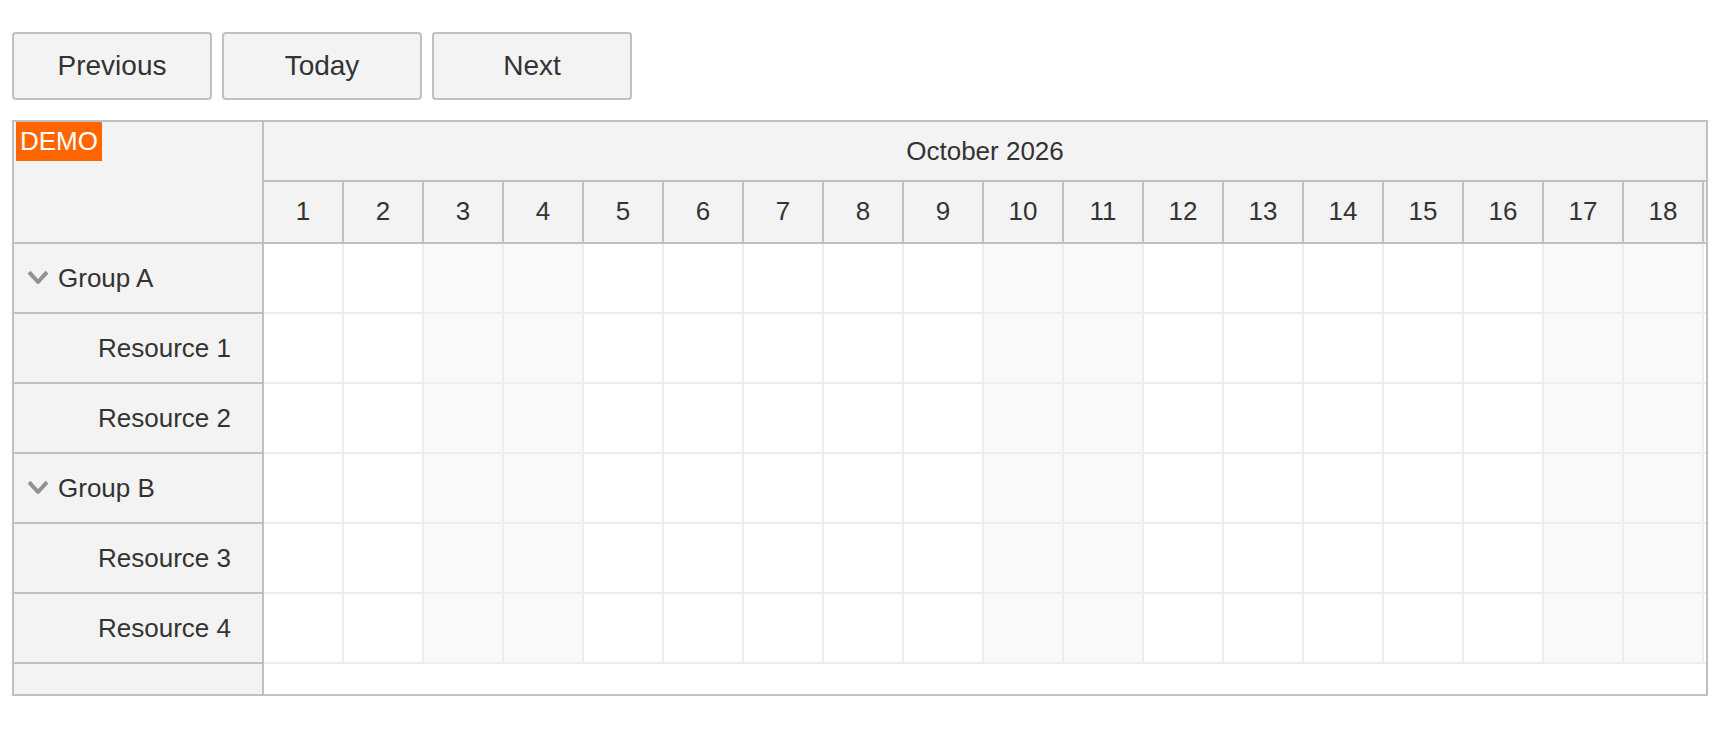Click the orange DEMO badge
The image size is (1720, 732).
[59, 142]
